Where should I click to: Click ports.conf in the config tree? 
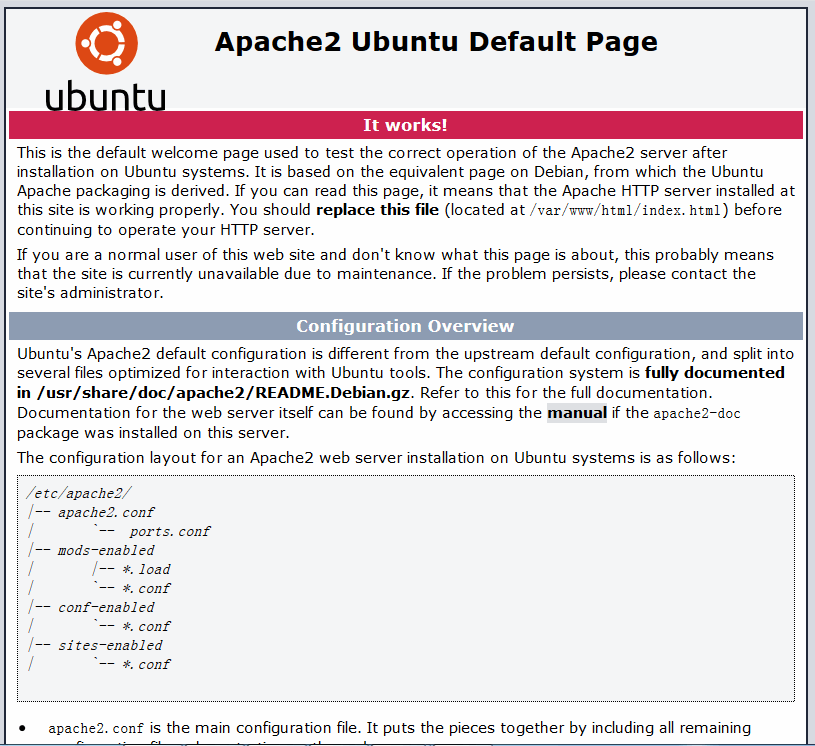[x=170, y=531]
